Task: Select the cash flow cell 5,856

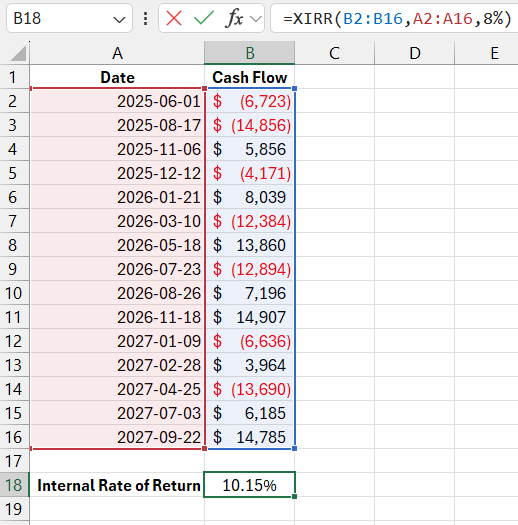Action: point(249,149)
